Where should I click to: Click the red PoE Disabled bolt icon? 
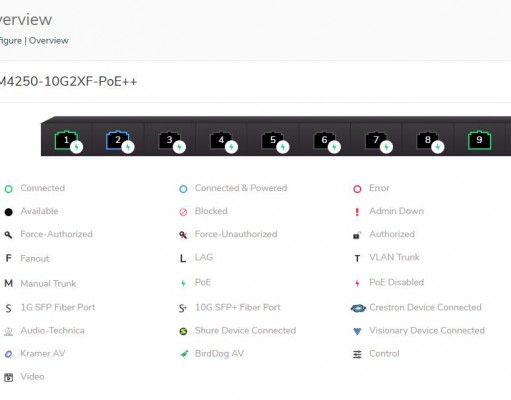[357, 283]
